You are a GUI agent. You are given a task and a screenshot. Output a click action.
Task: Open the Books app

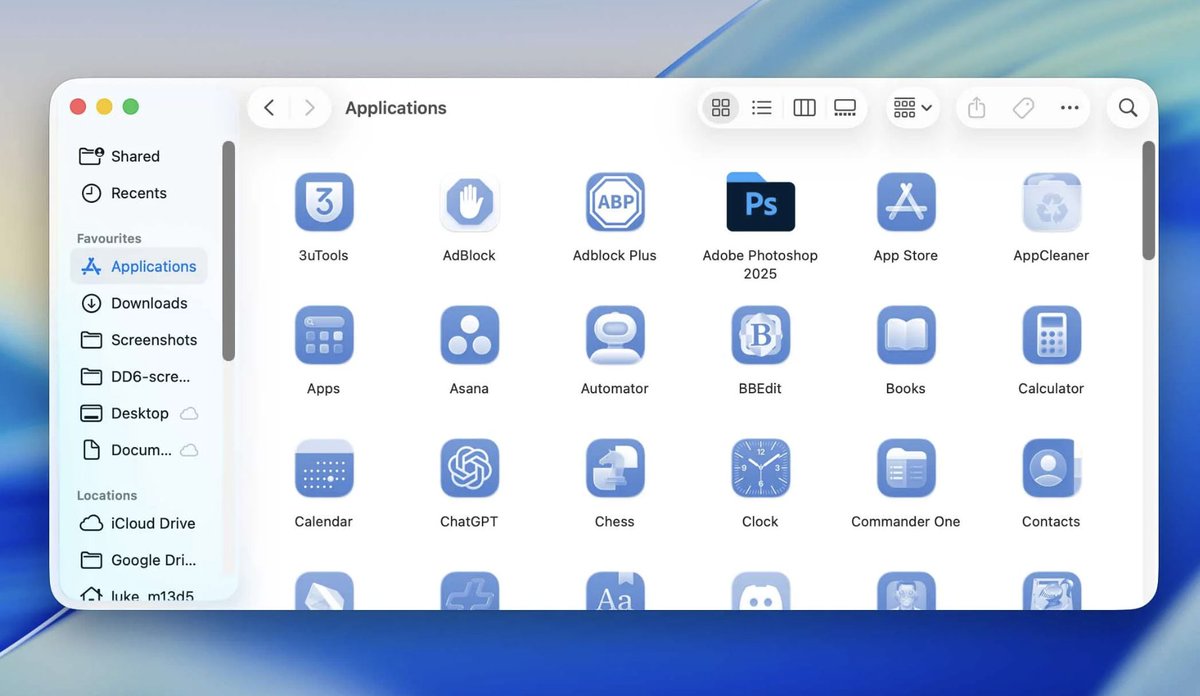tap(905, 335)
